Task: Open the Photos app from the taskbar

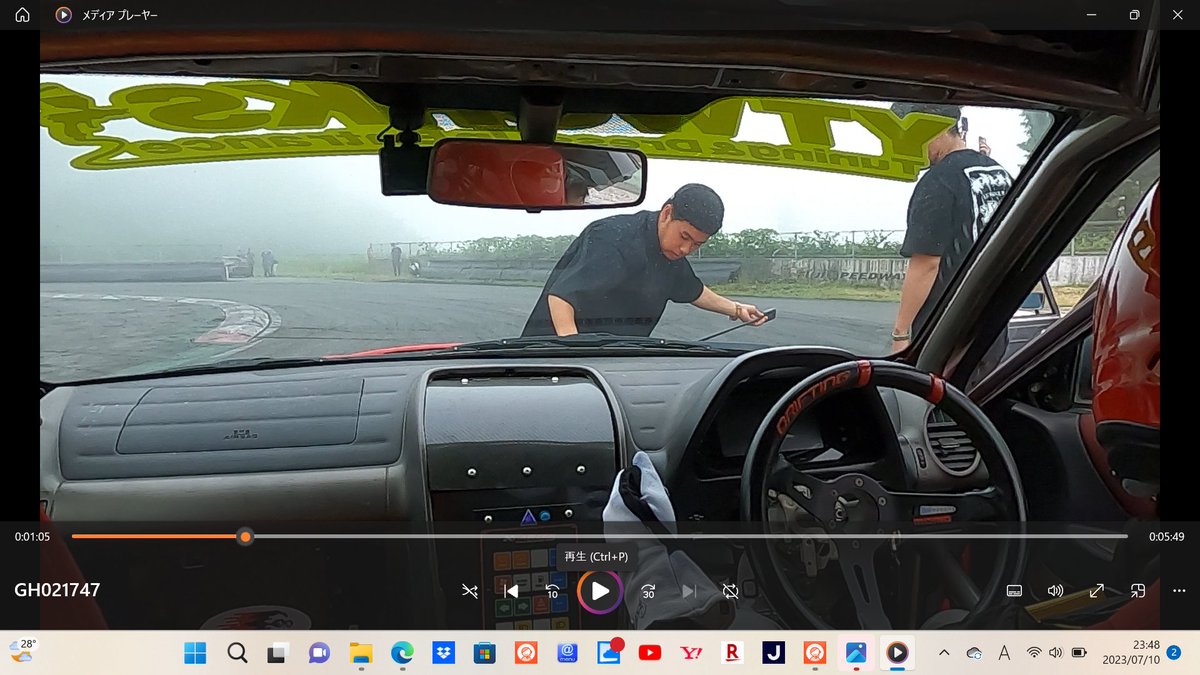Action: pyautogui.click(x=856, y=653)
